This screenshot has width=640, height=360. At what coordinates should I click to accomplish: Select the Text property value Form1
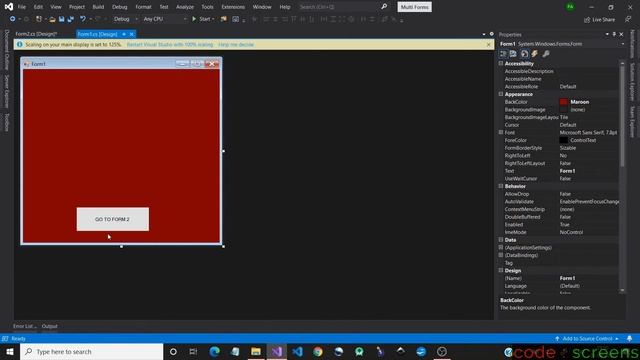(567, 171)
